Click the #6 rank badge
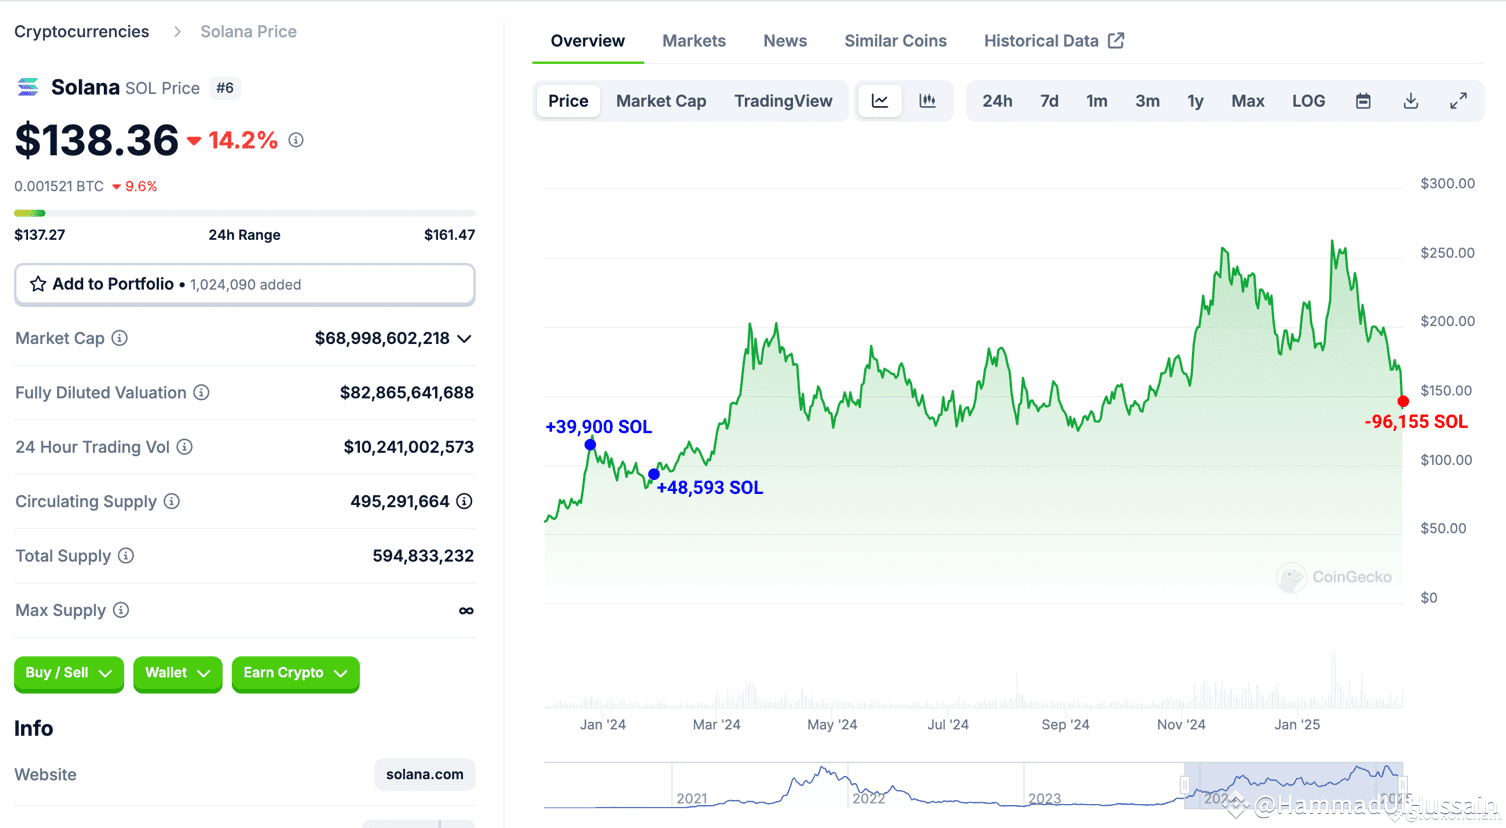This screenshot has width=1506, height=828. coord(225,88)
